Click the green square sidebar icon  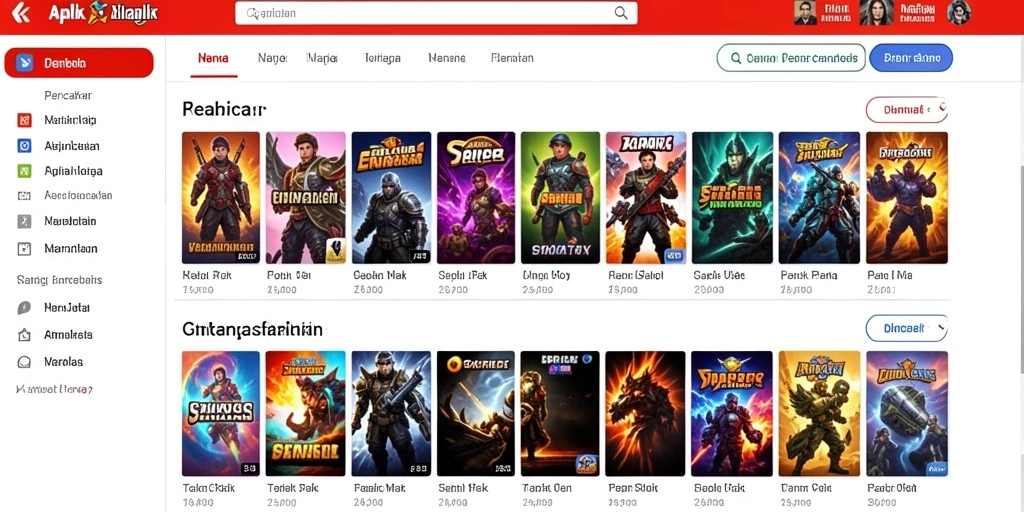tap(24, 171)
